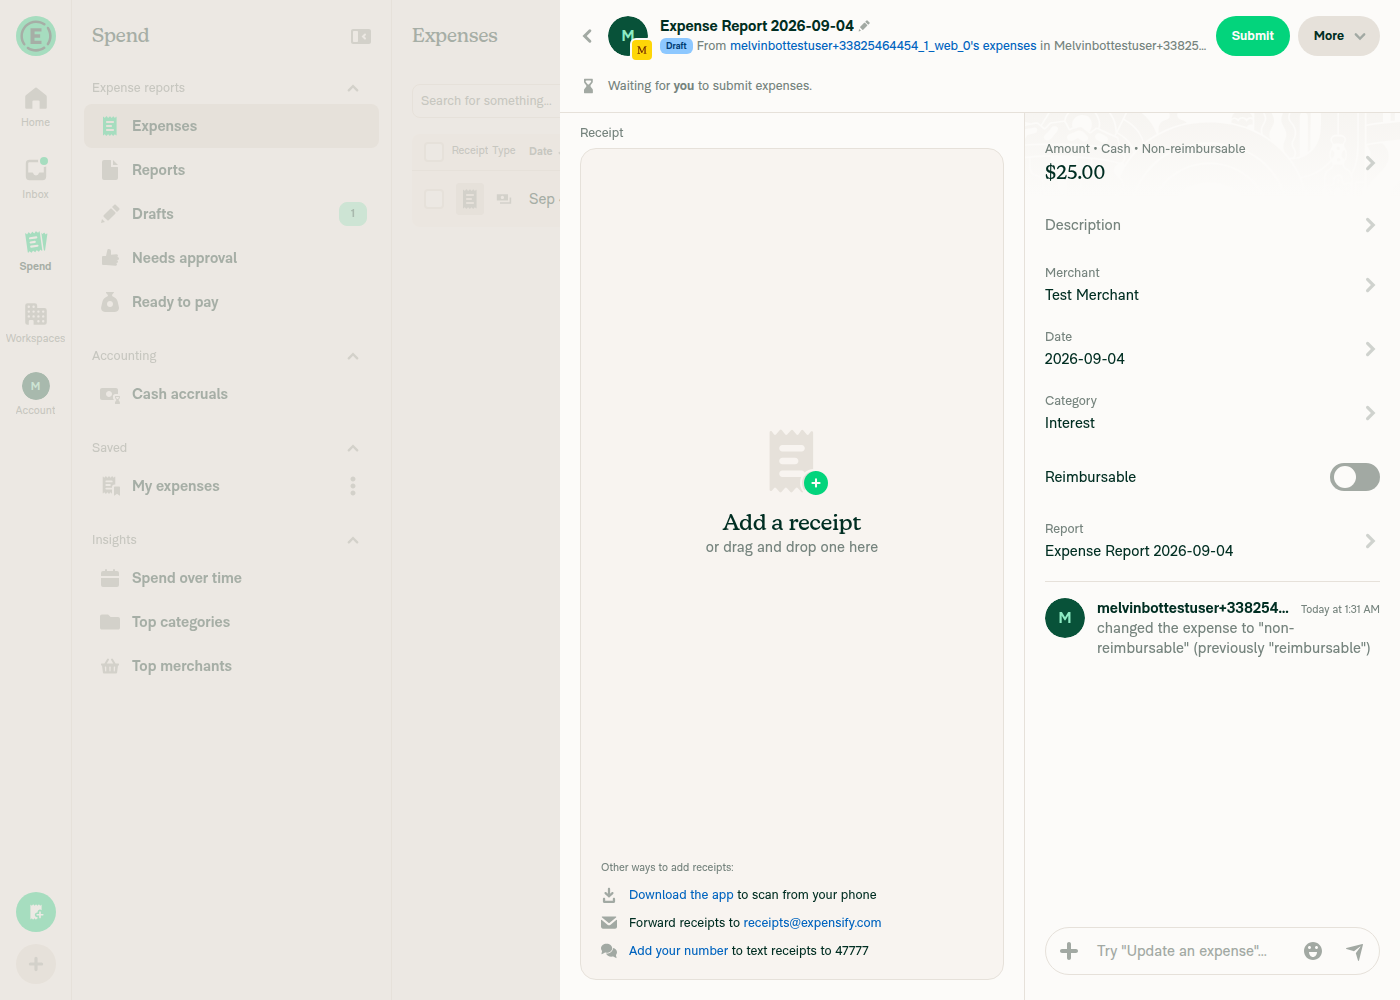Image resolution: width=1400 pixels, height=1000 pixels.
Task: Click the message composer input field
Action: pos(1190,951)
